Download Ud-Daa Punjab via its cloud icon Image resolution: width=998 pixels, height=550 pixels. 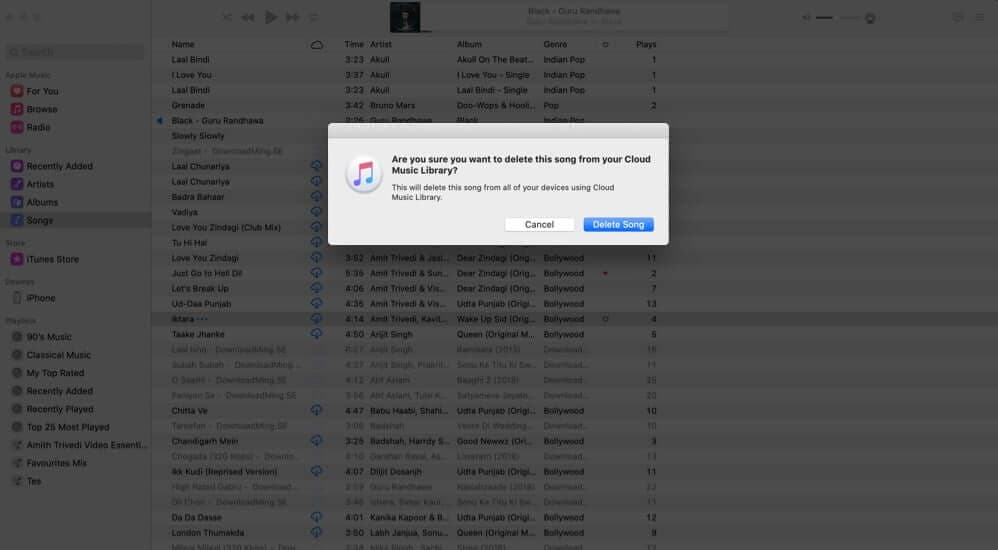316,303
